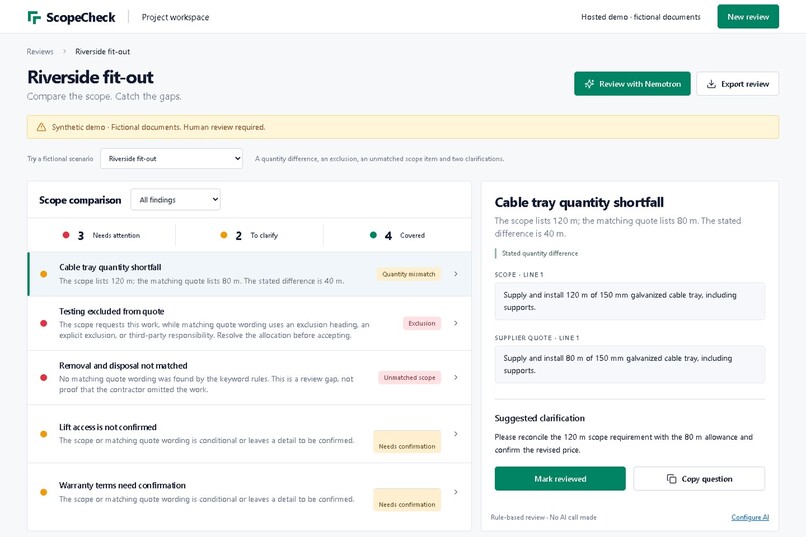Click the download icon on Export review

[711, 84]
